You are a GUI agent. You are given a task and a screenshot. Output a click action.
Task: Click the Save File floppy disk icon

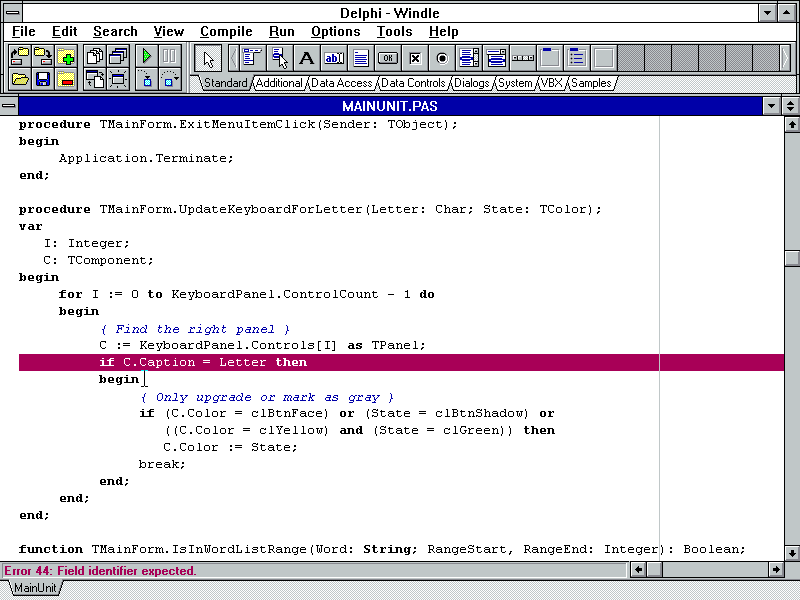tap(43, 80)
